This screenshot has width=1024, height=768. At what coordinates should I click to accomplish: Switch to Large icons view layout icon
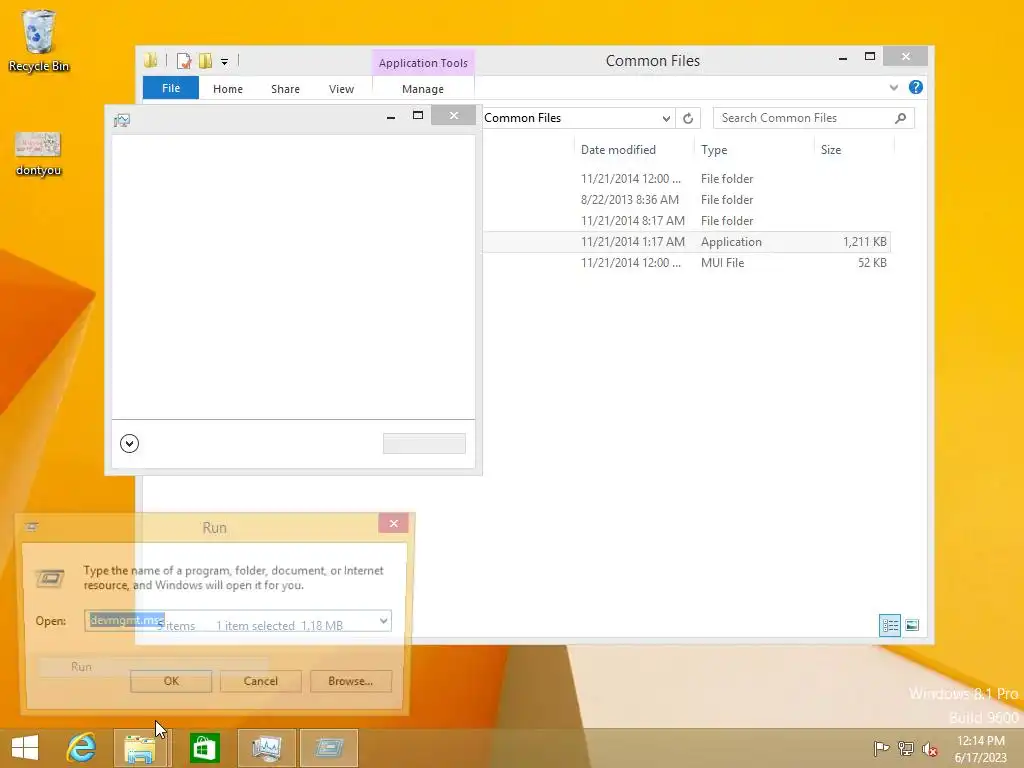(912, 626)
